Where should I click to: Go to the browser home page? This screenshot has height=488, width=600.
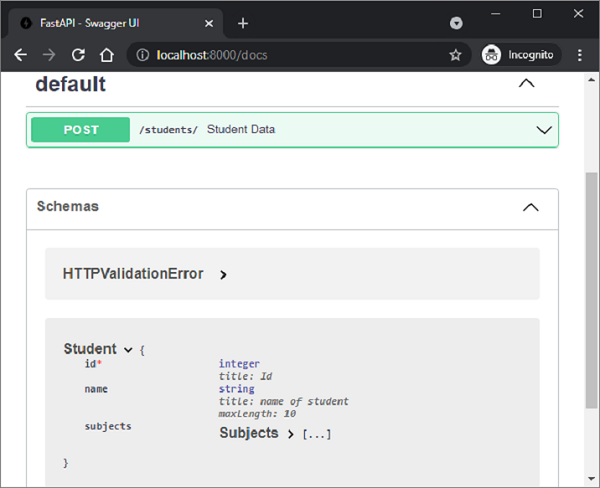pos(107,55)
